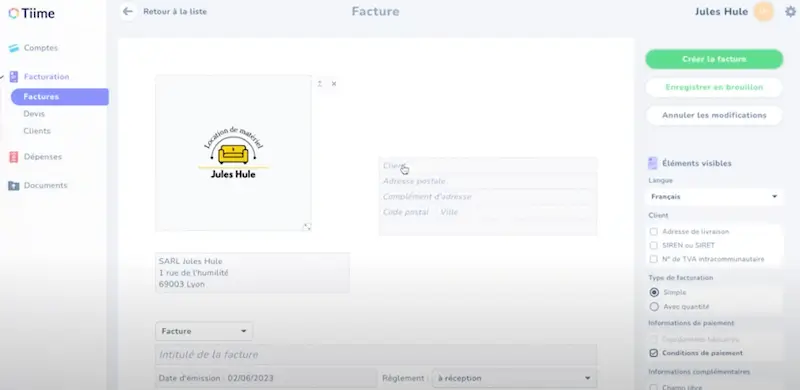The image size is (800, 390).
Task: Click the Comptes card icon
Action: coord(14,48)
